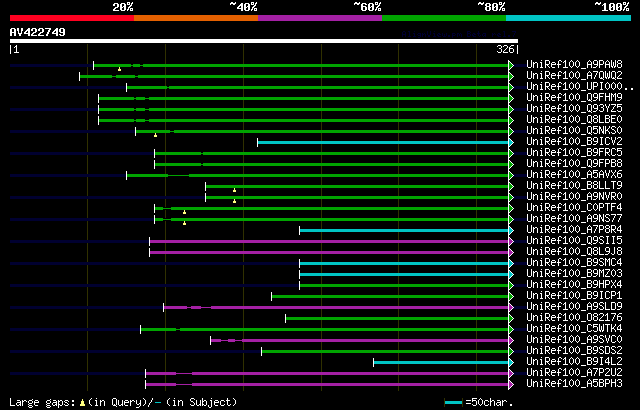This screenshot has height=410, width=640.
Task: Click the UniRef100_Q8LBE0 label
Action: (574, 120)
